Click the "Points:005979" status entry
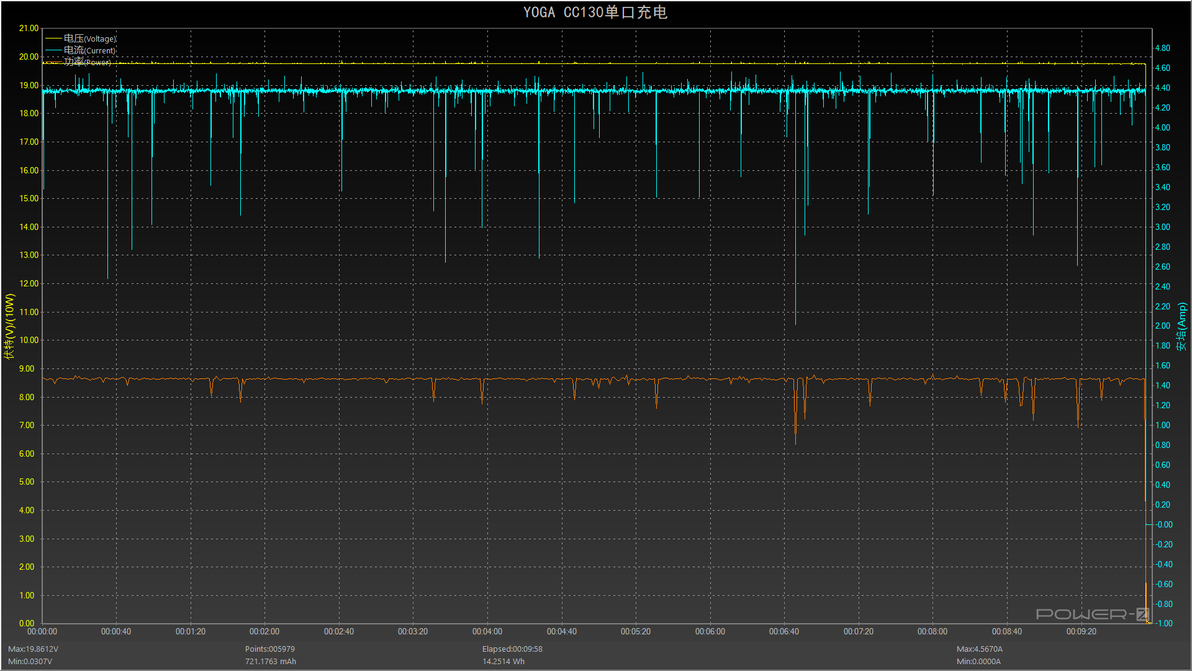 270,649
